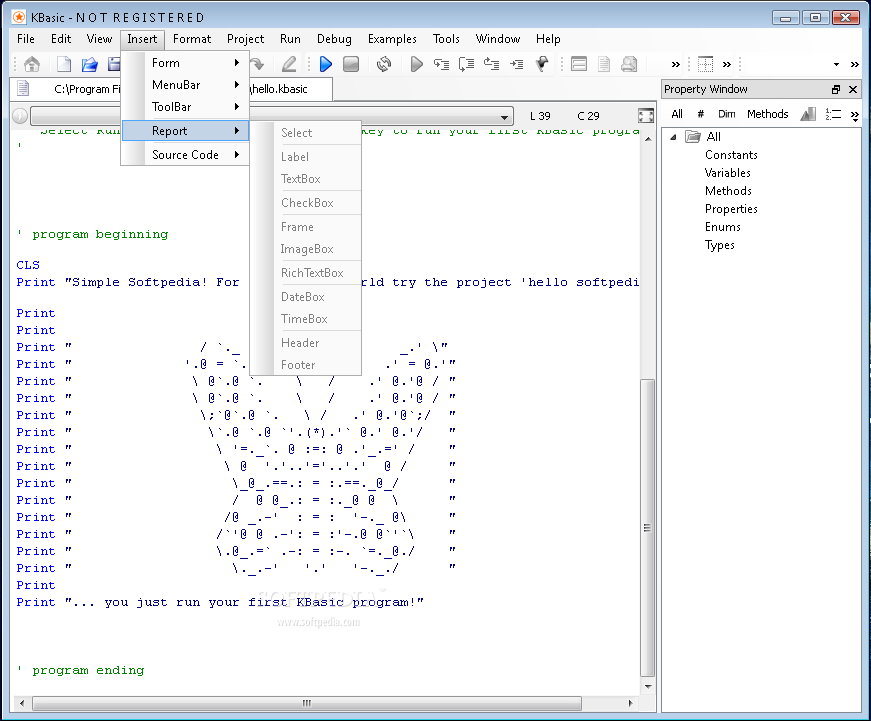
Task: Open the Examples menu
Action: tap(392, 39)
